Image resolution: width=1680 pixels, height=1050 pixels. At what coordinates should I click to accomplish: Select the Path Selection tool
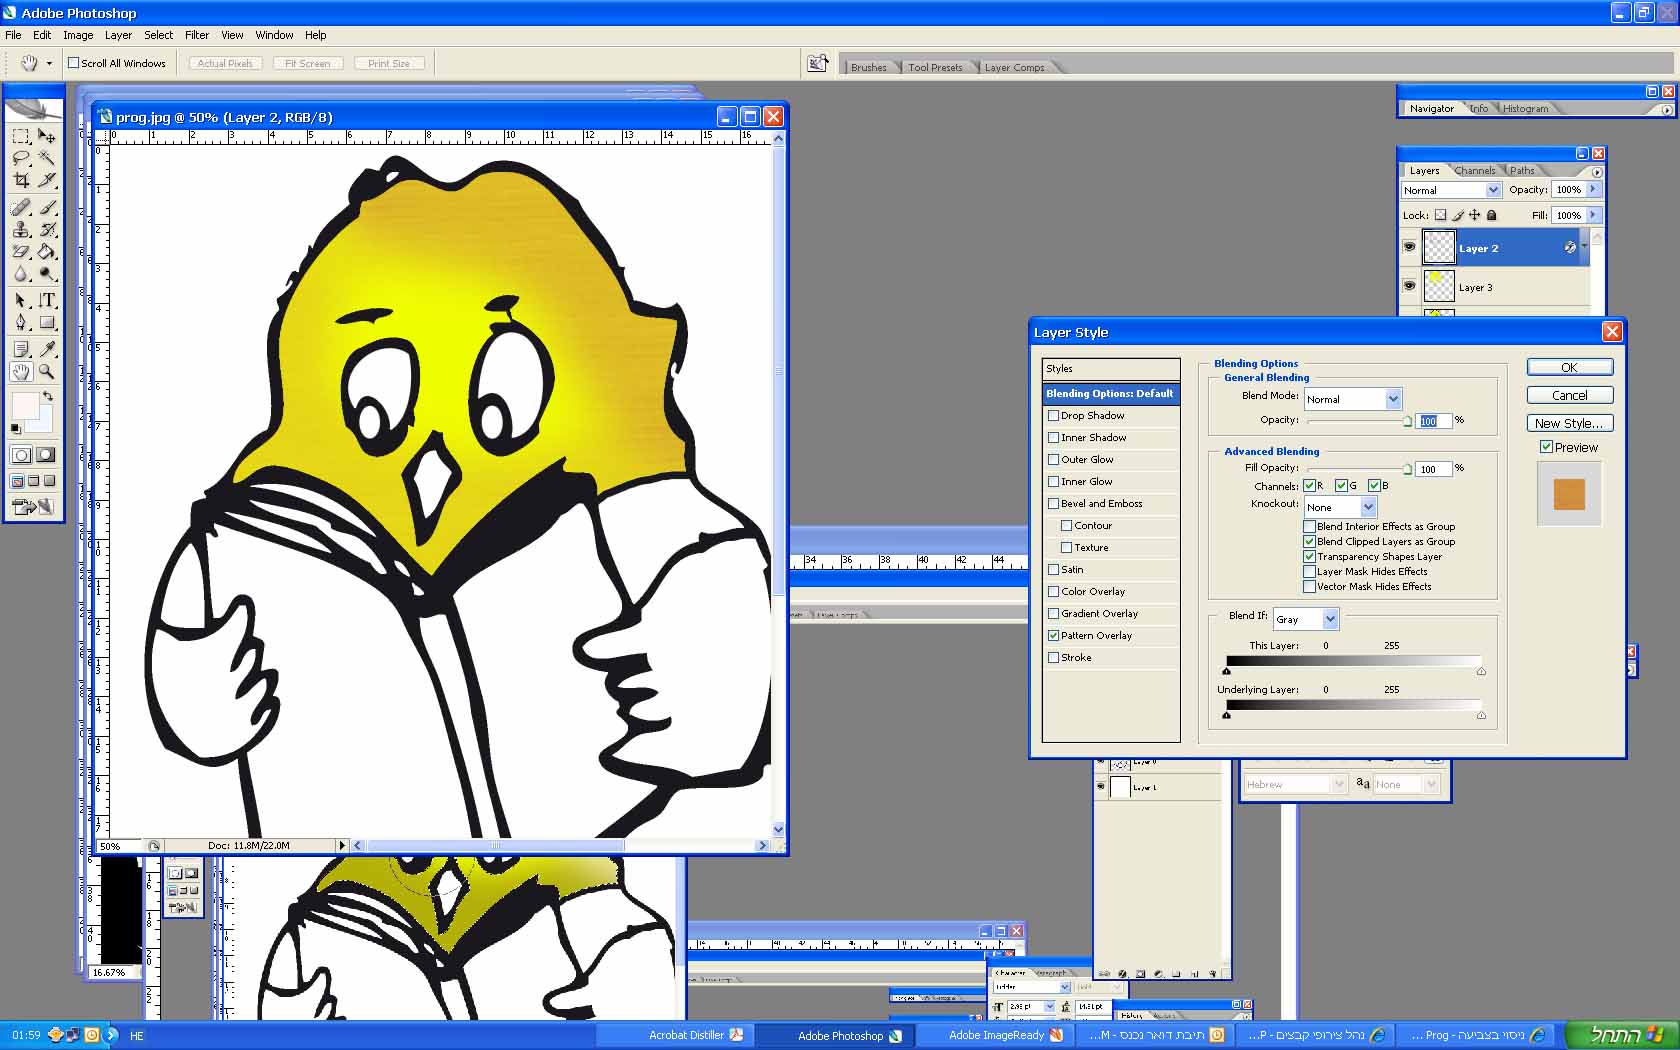21,300
